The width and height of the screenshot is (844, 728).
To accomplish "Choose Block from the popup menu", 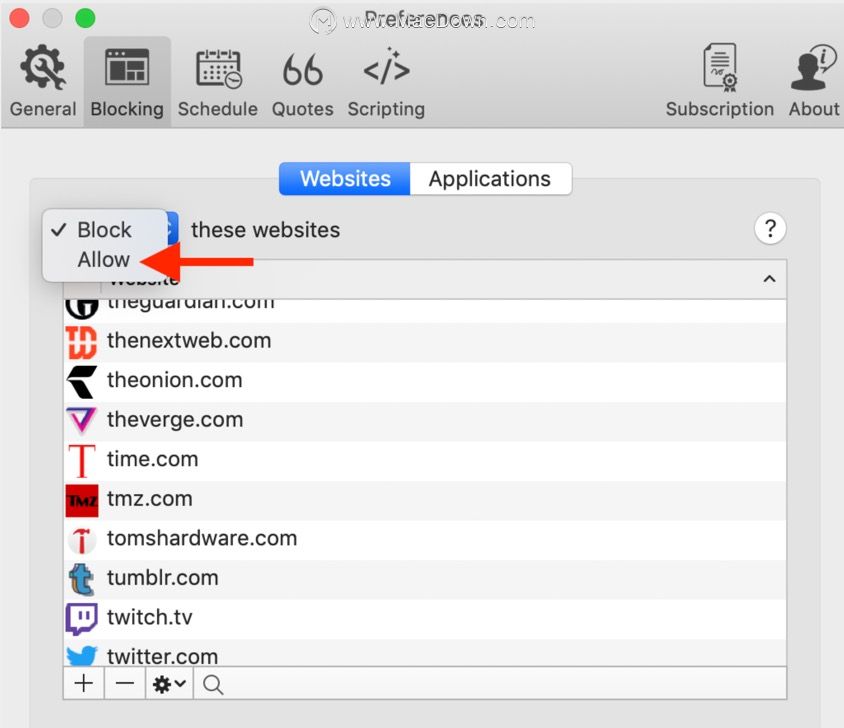I will click(x=104, y=230).
